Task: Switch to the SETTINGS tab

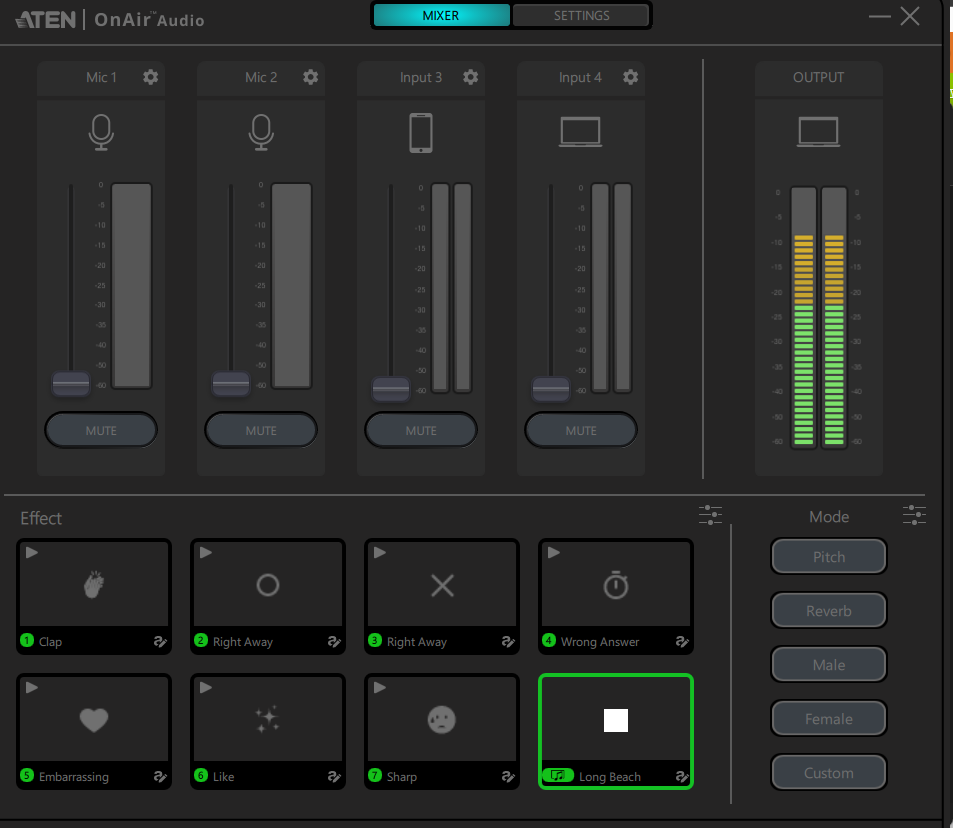Action: 581,15
